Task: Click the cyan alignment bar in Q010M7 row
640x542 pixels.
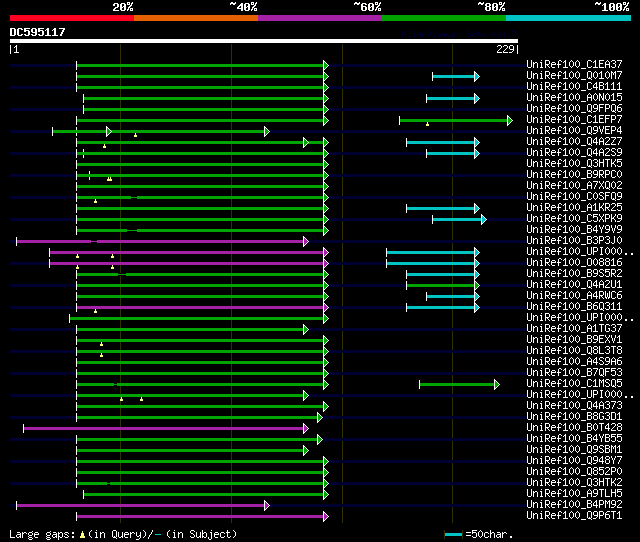Action: 456,76
